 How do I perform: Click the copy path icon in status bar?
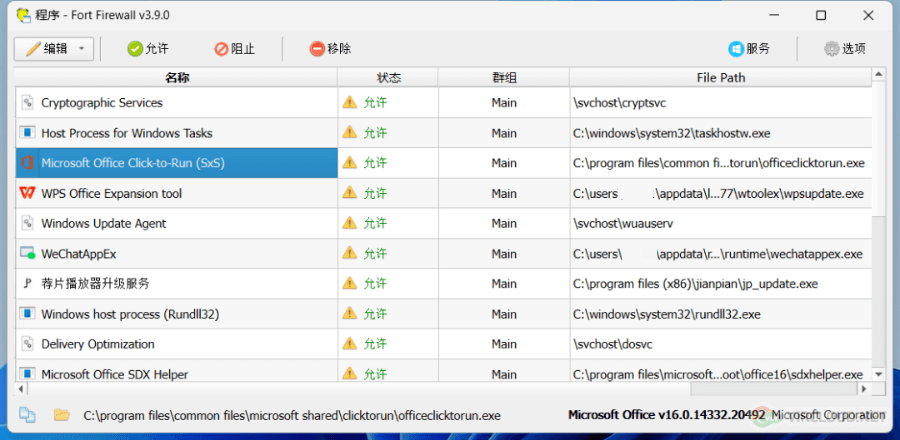tap(26, 415)
